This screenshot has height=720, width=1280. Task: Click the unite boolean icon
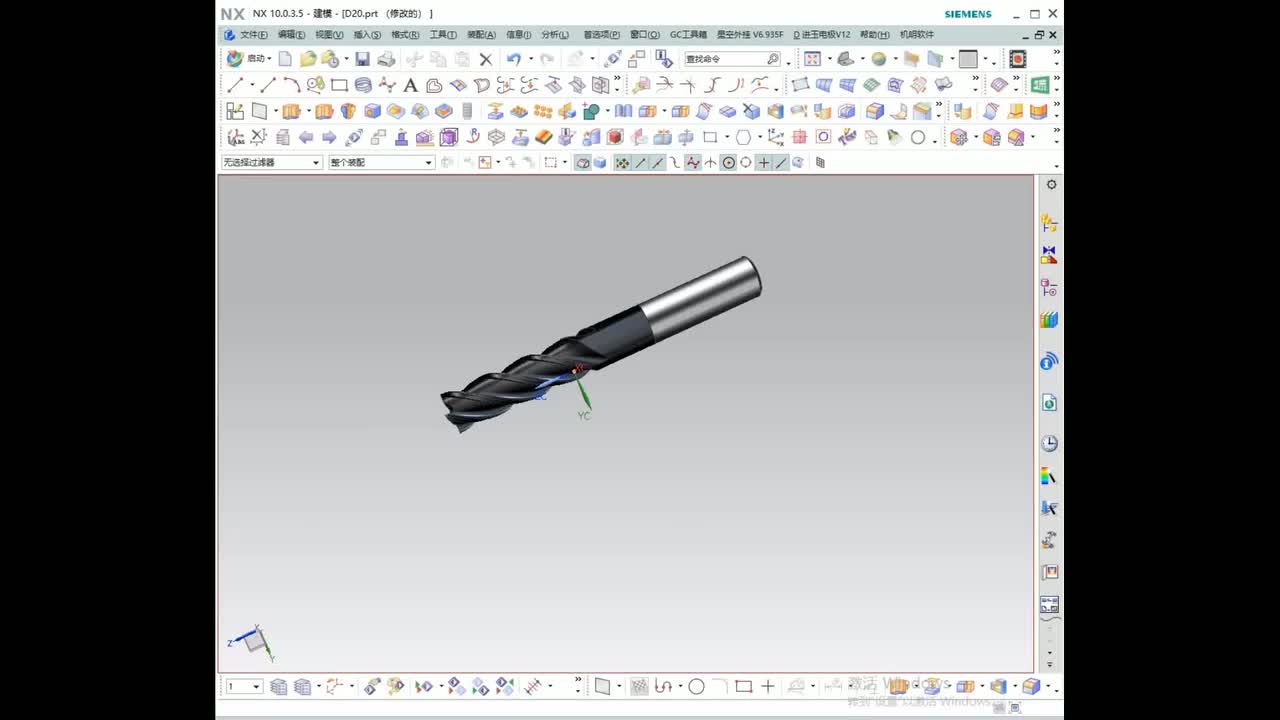pyautogui.click(x=591, y=111)
